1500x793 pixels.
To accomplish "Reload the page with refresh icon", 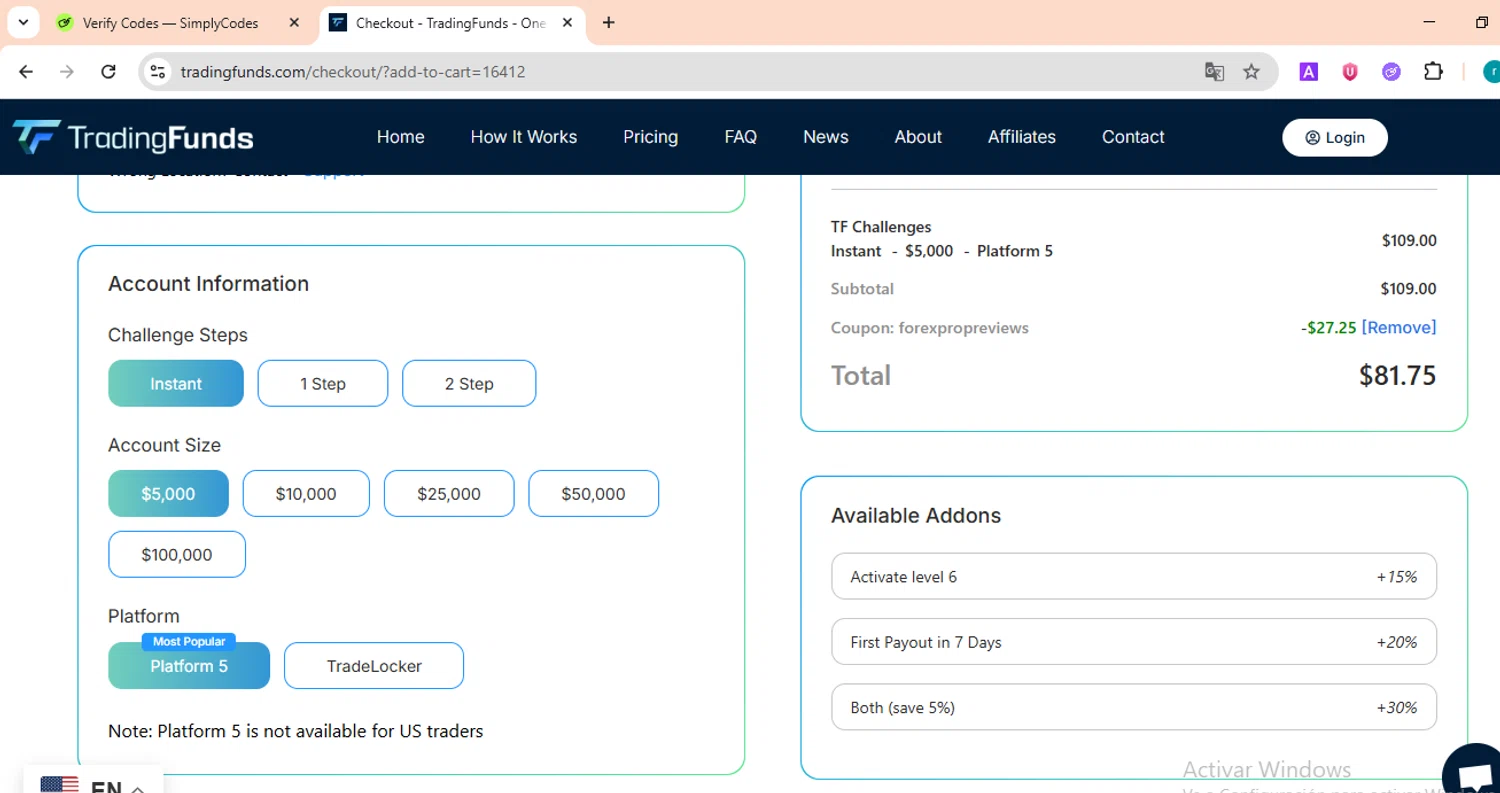I will tap(109, 72).
